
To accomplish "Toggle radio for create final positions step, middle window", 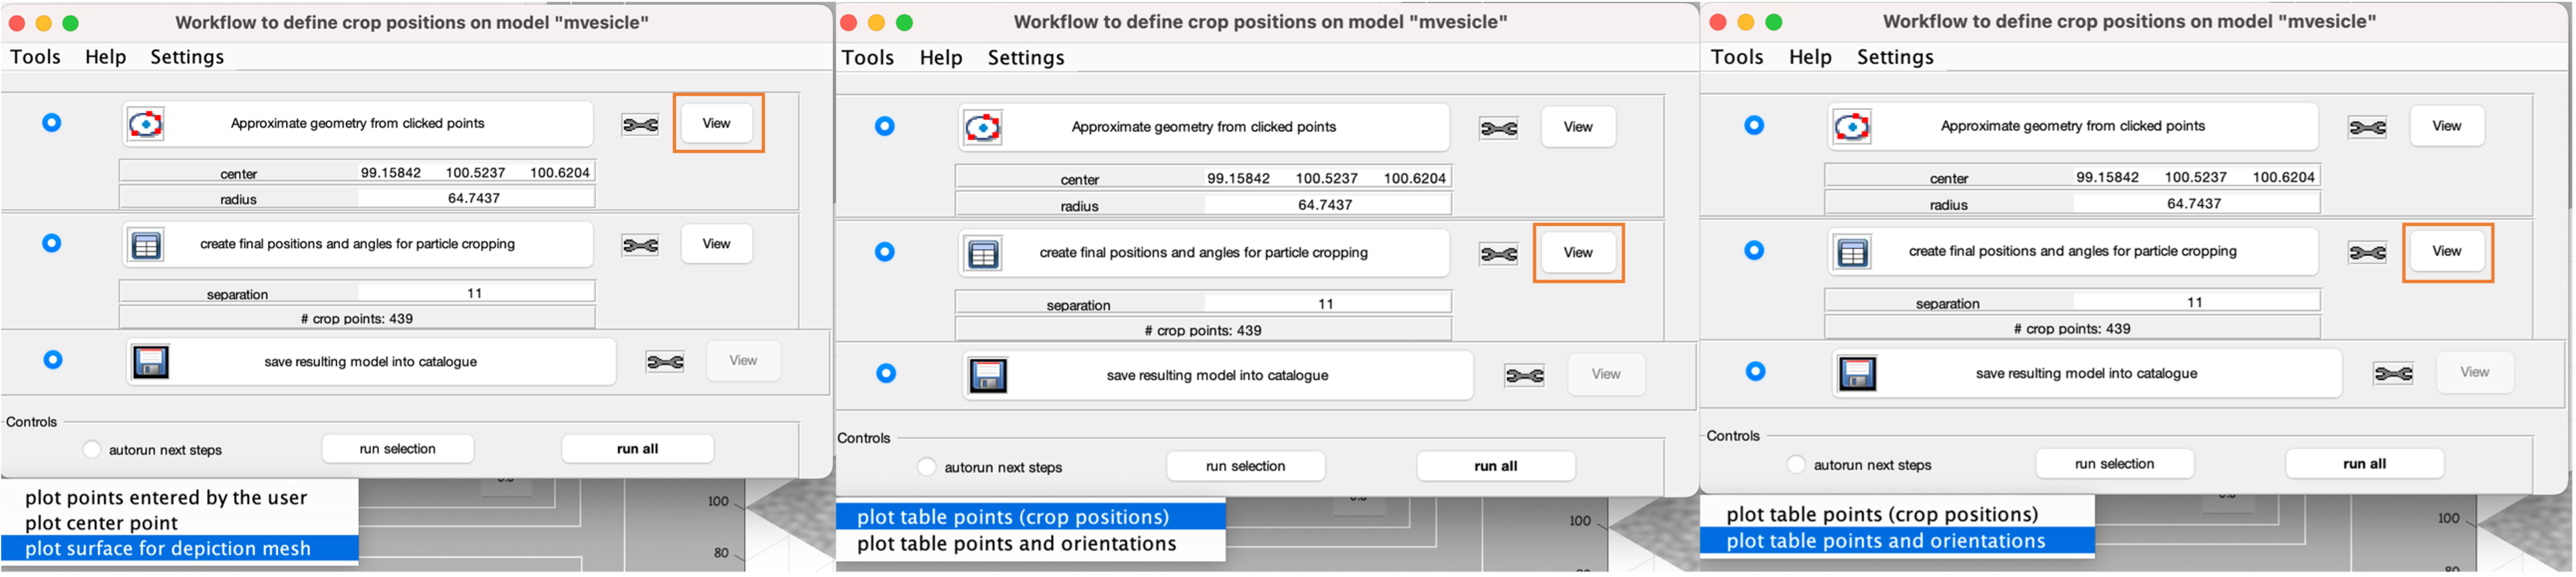I will coord(885,252).
